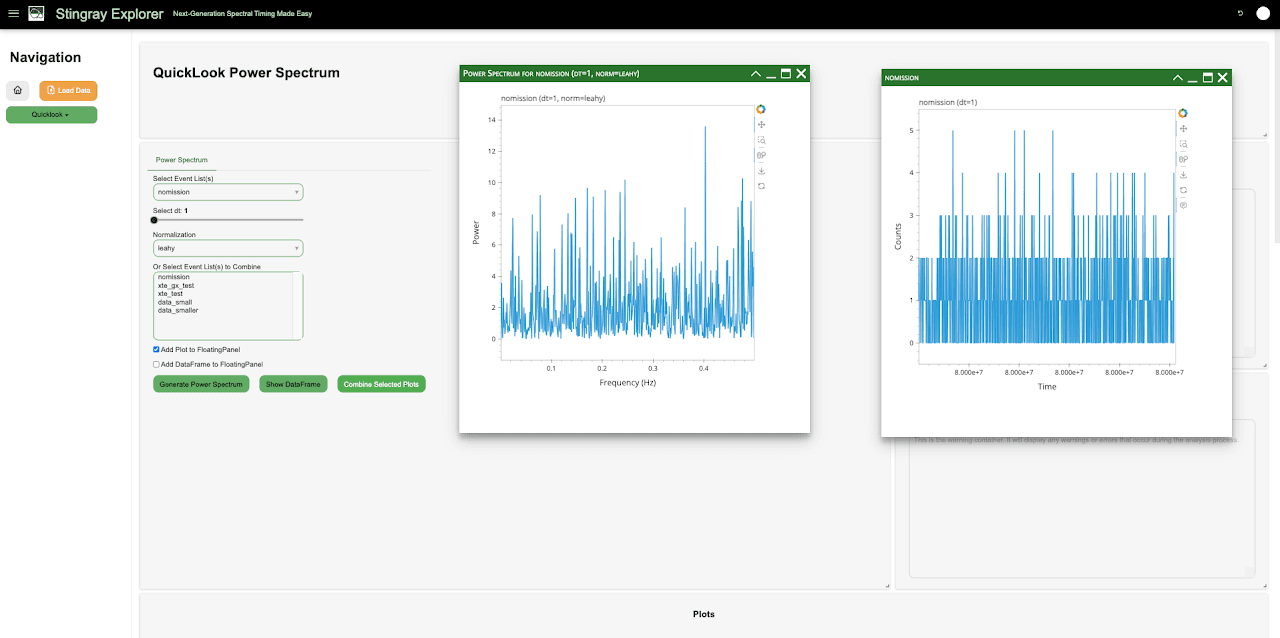Select Box Zoom tool in NOMISSION plot

point(1183,144)
